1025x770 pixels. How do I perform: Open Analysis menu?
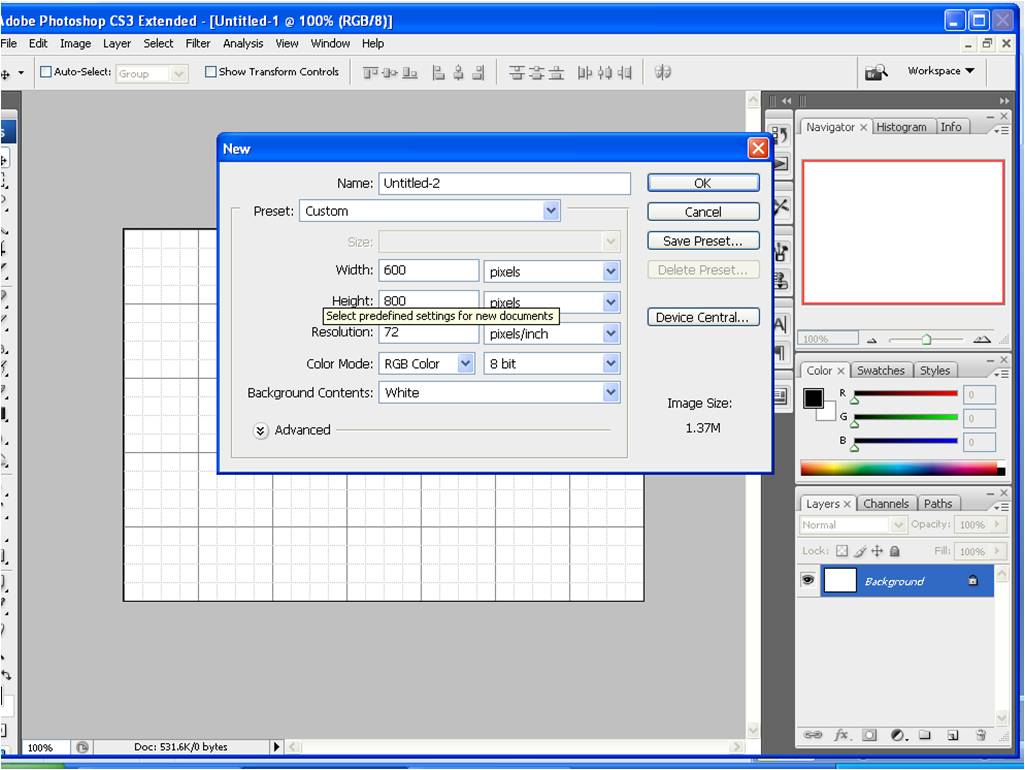[243, 43]
